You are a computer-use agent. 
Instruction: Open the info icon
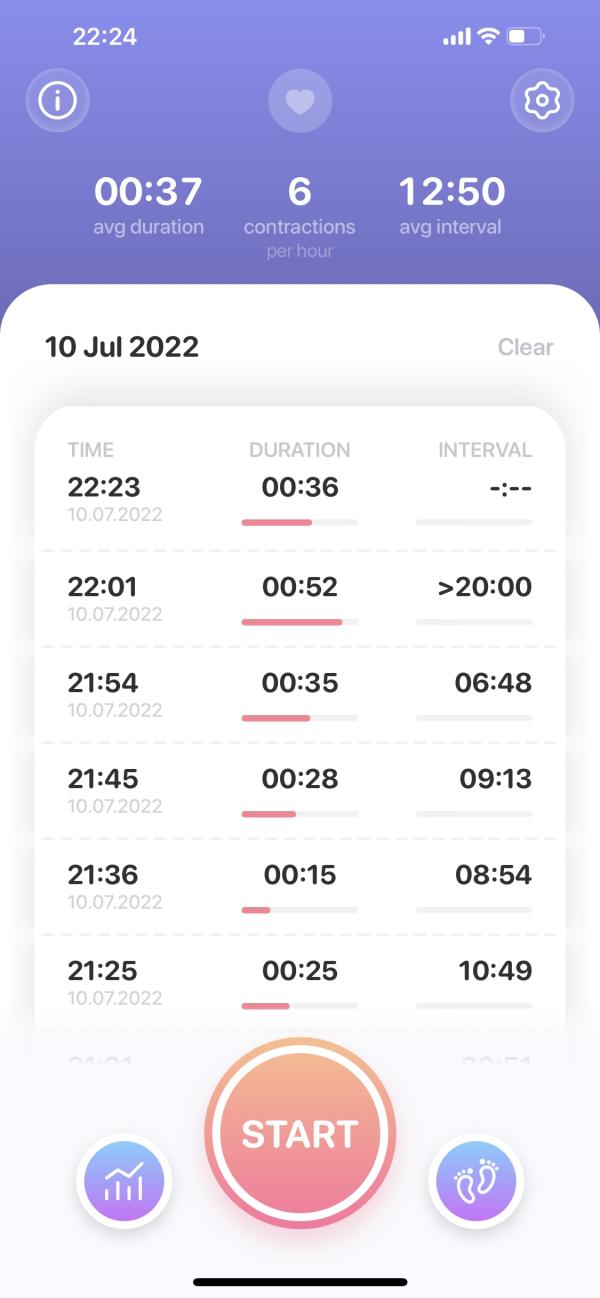tap(57, 100)
